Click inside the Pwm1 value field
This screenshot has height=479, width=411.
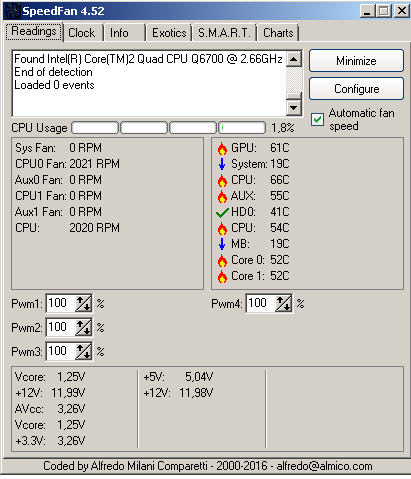[x=61, y=303]
